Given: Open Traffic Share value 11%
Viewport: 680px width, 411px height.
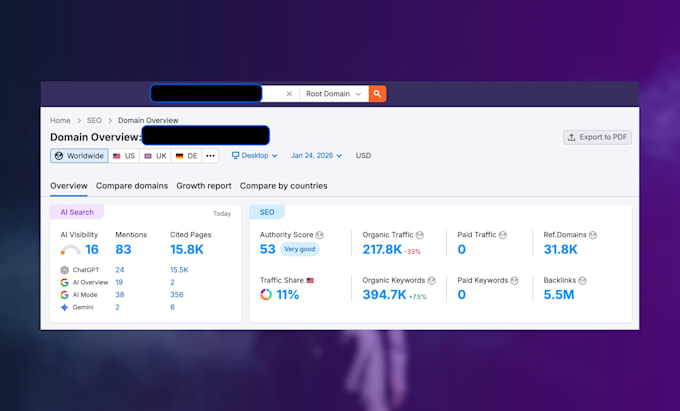Looking at the screenshot, I should (288, 295).
